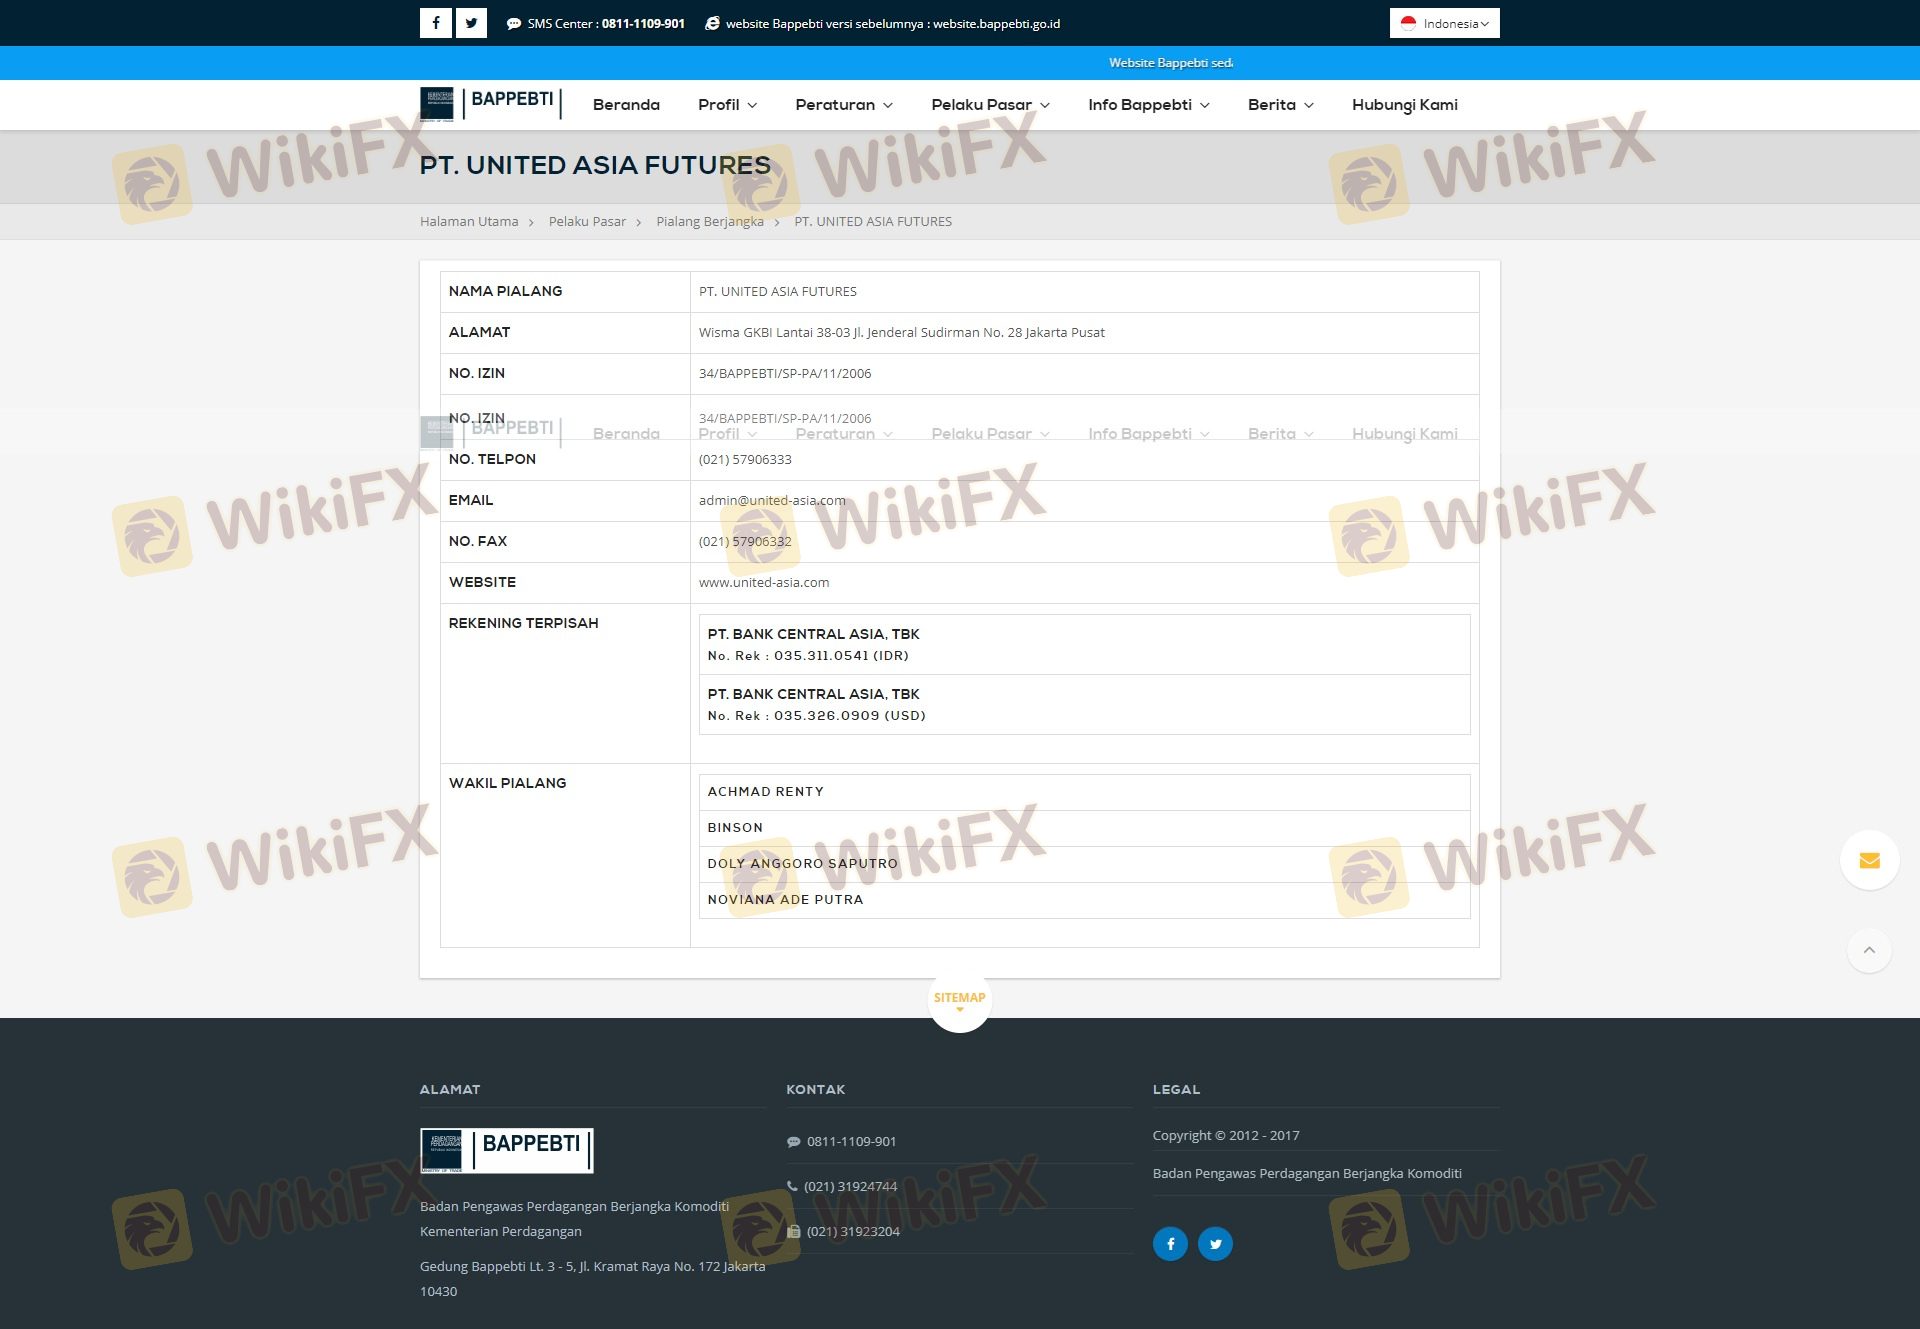Click the orange envelope message icon
The height and width of the screenshot is (1329, 1920).
pyautogui.click(x=1869, y=860)
